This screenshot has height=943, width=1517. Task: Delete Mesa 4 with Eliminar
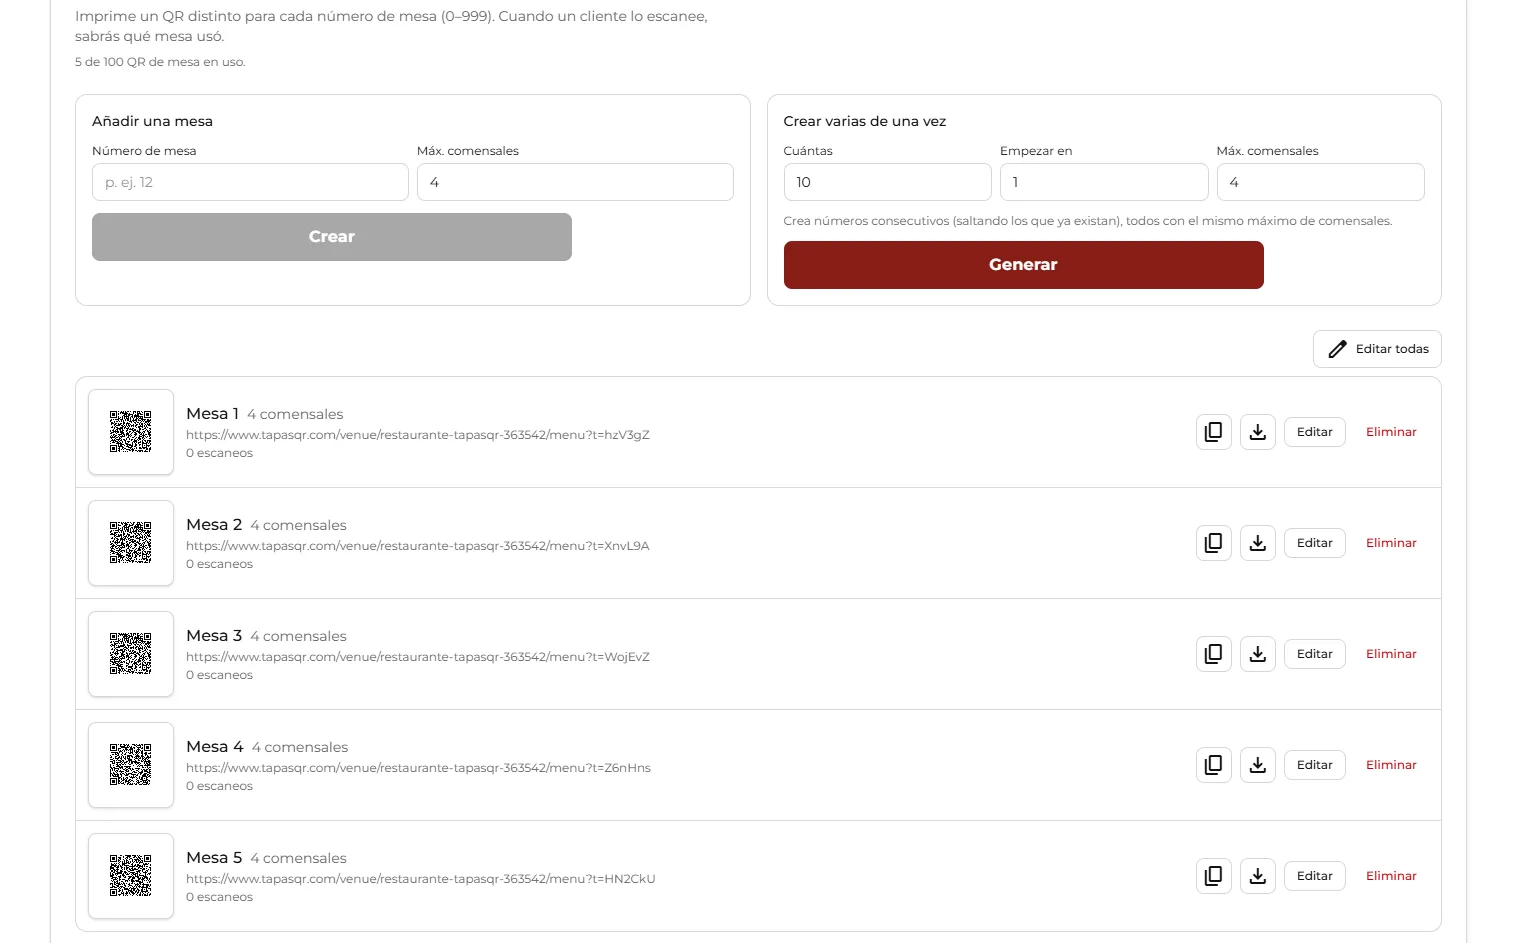[1391, 765]
